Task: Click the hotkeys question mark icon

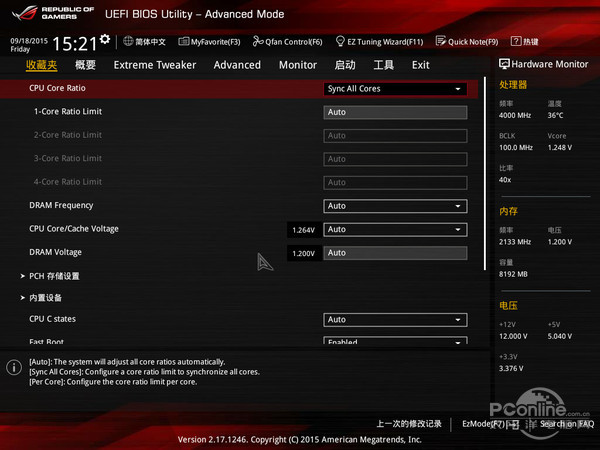Action: (516, 41)
